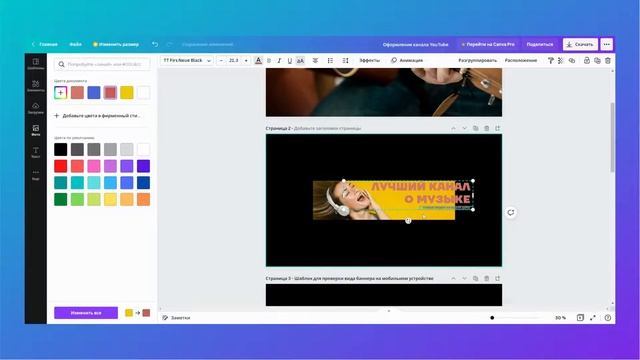Click the rotate handle below the selected banner

[408, 221]
